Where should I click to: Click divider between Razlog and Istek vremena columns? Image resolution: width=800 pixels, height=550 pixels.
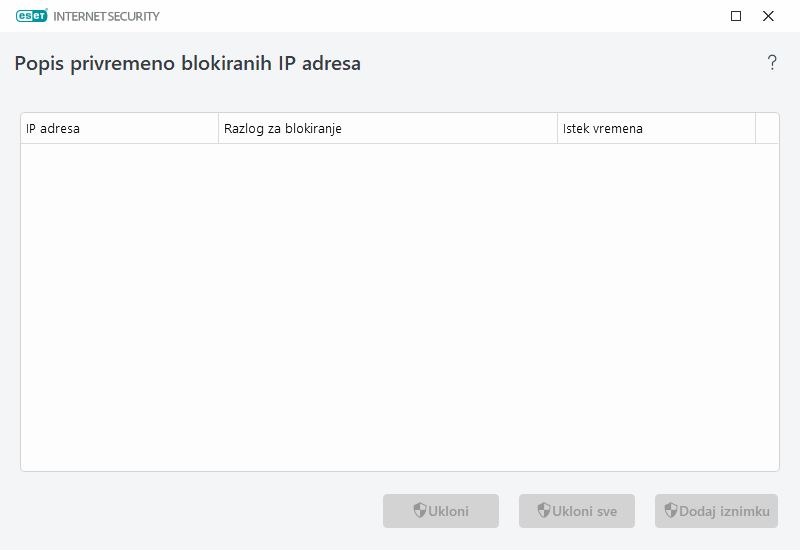(557, 129)
